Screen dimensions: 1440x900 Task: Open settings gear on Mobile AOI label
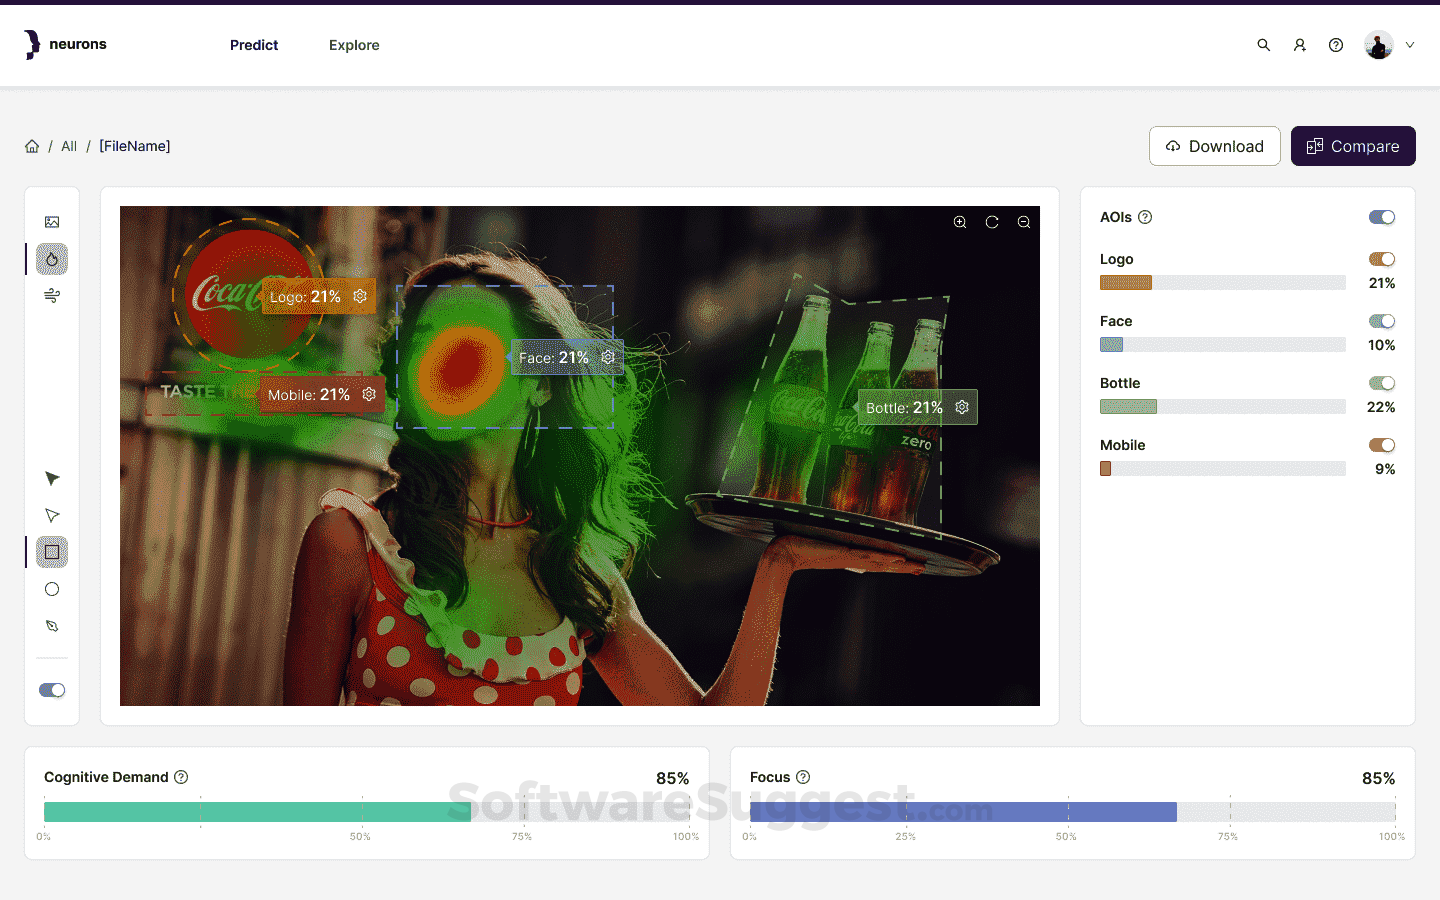click(x=369, y=394)
